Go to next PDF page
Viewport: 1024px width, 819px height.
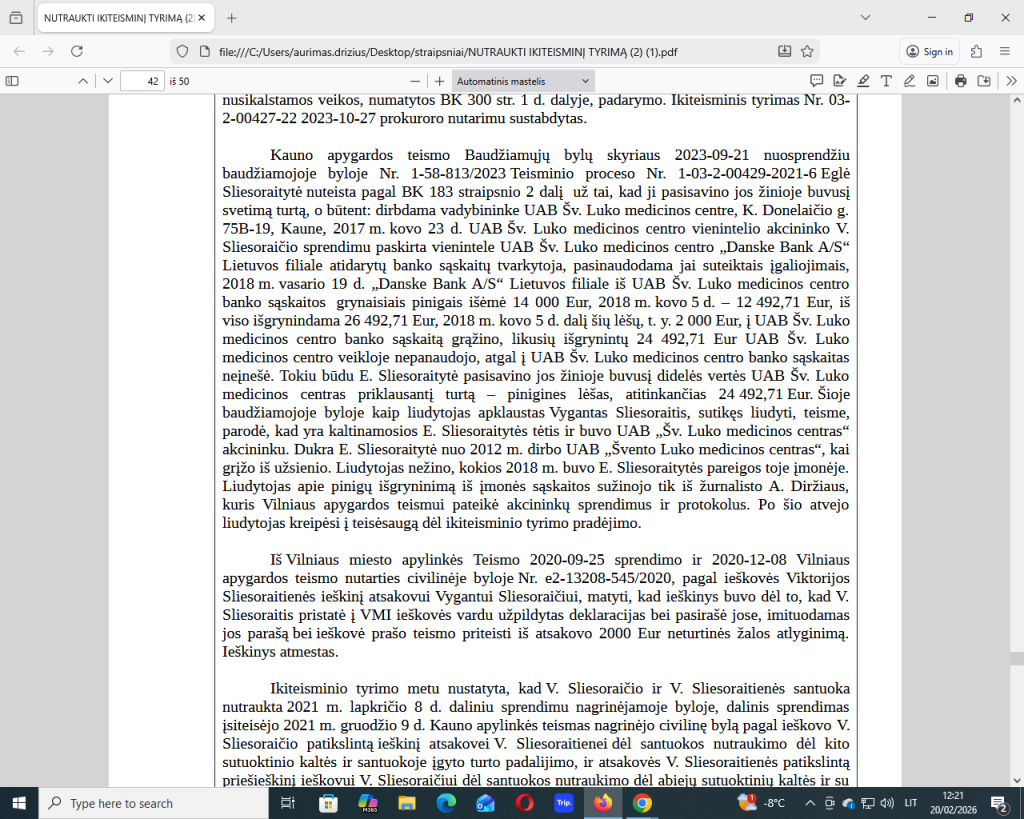[108, 81]
